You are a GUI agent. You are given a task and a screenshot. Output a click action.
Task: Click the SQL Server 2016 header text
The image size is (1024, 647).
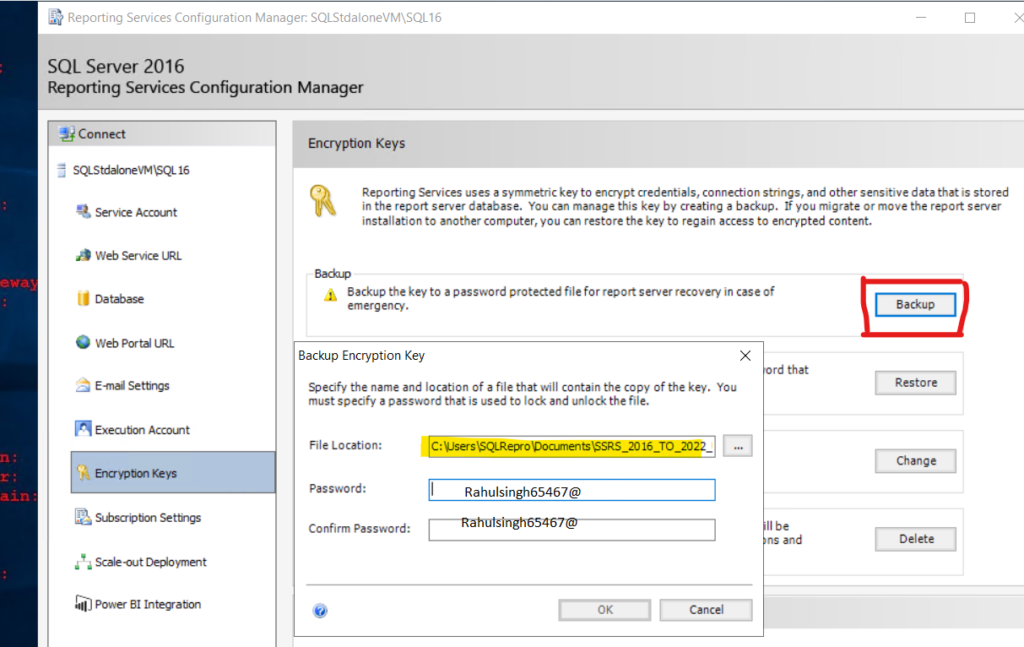116,66
